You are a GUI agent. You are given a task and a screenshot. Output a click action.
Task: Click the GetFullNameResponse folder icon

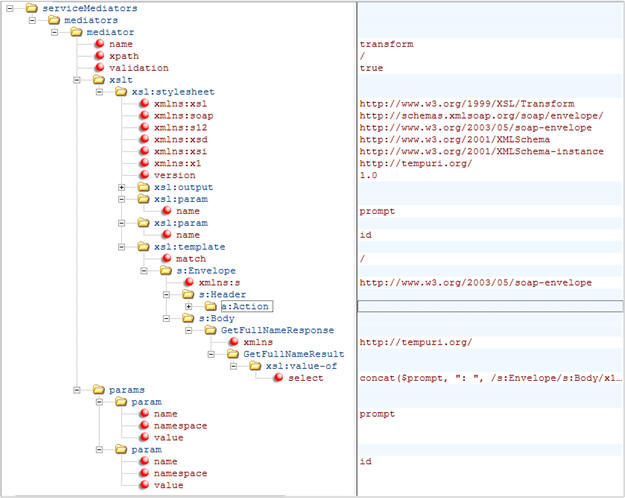(x=210, y=330)
